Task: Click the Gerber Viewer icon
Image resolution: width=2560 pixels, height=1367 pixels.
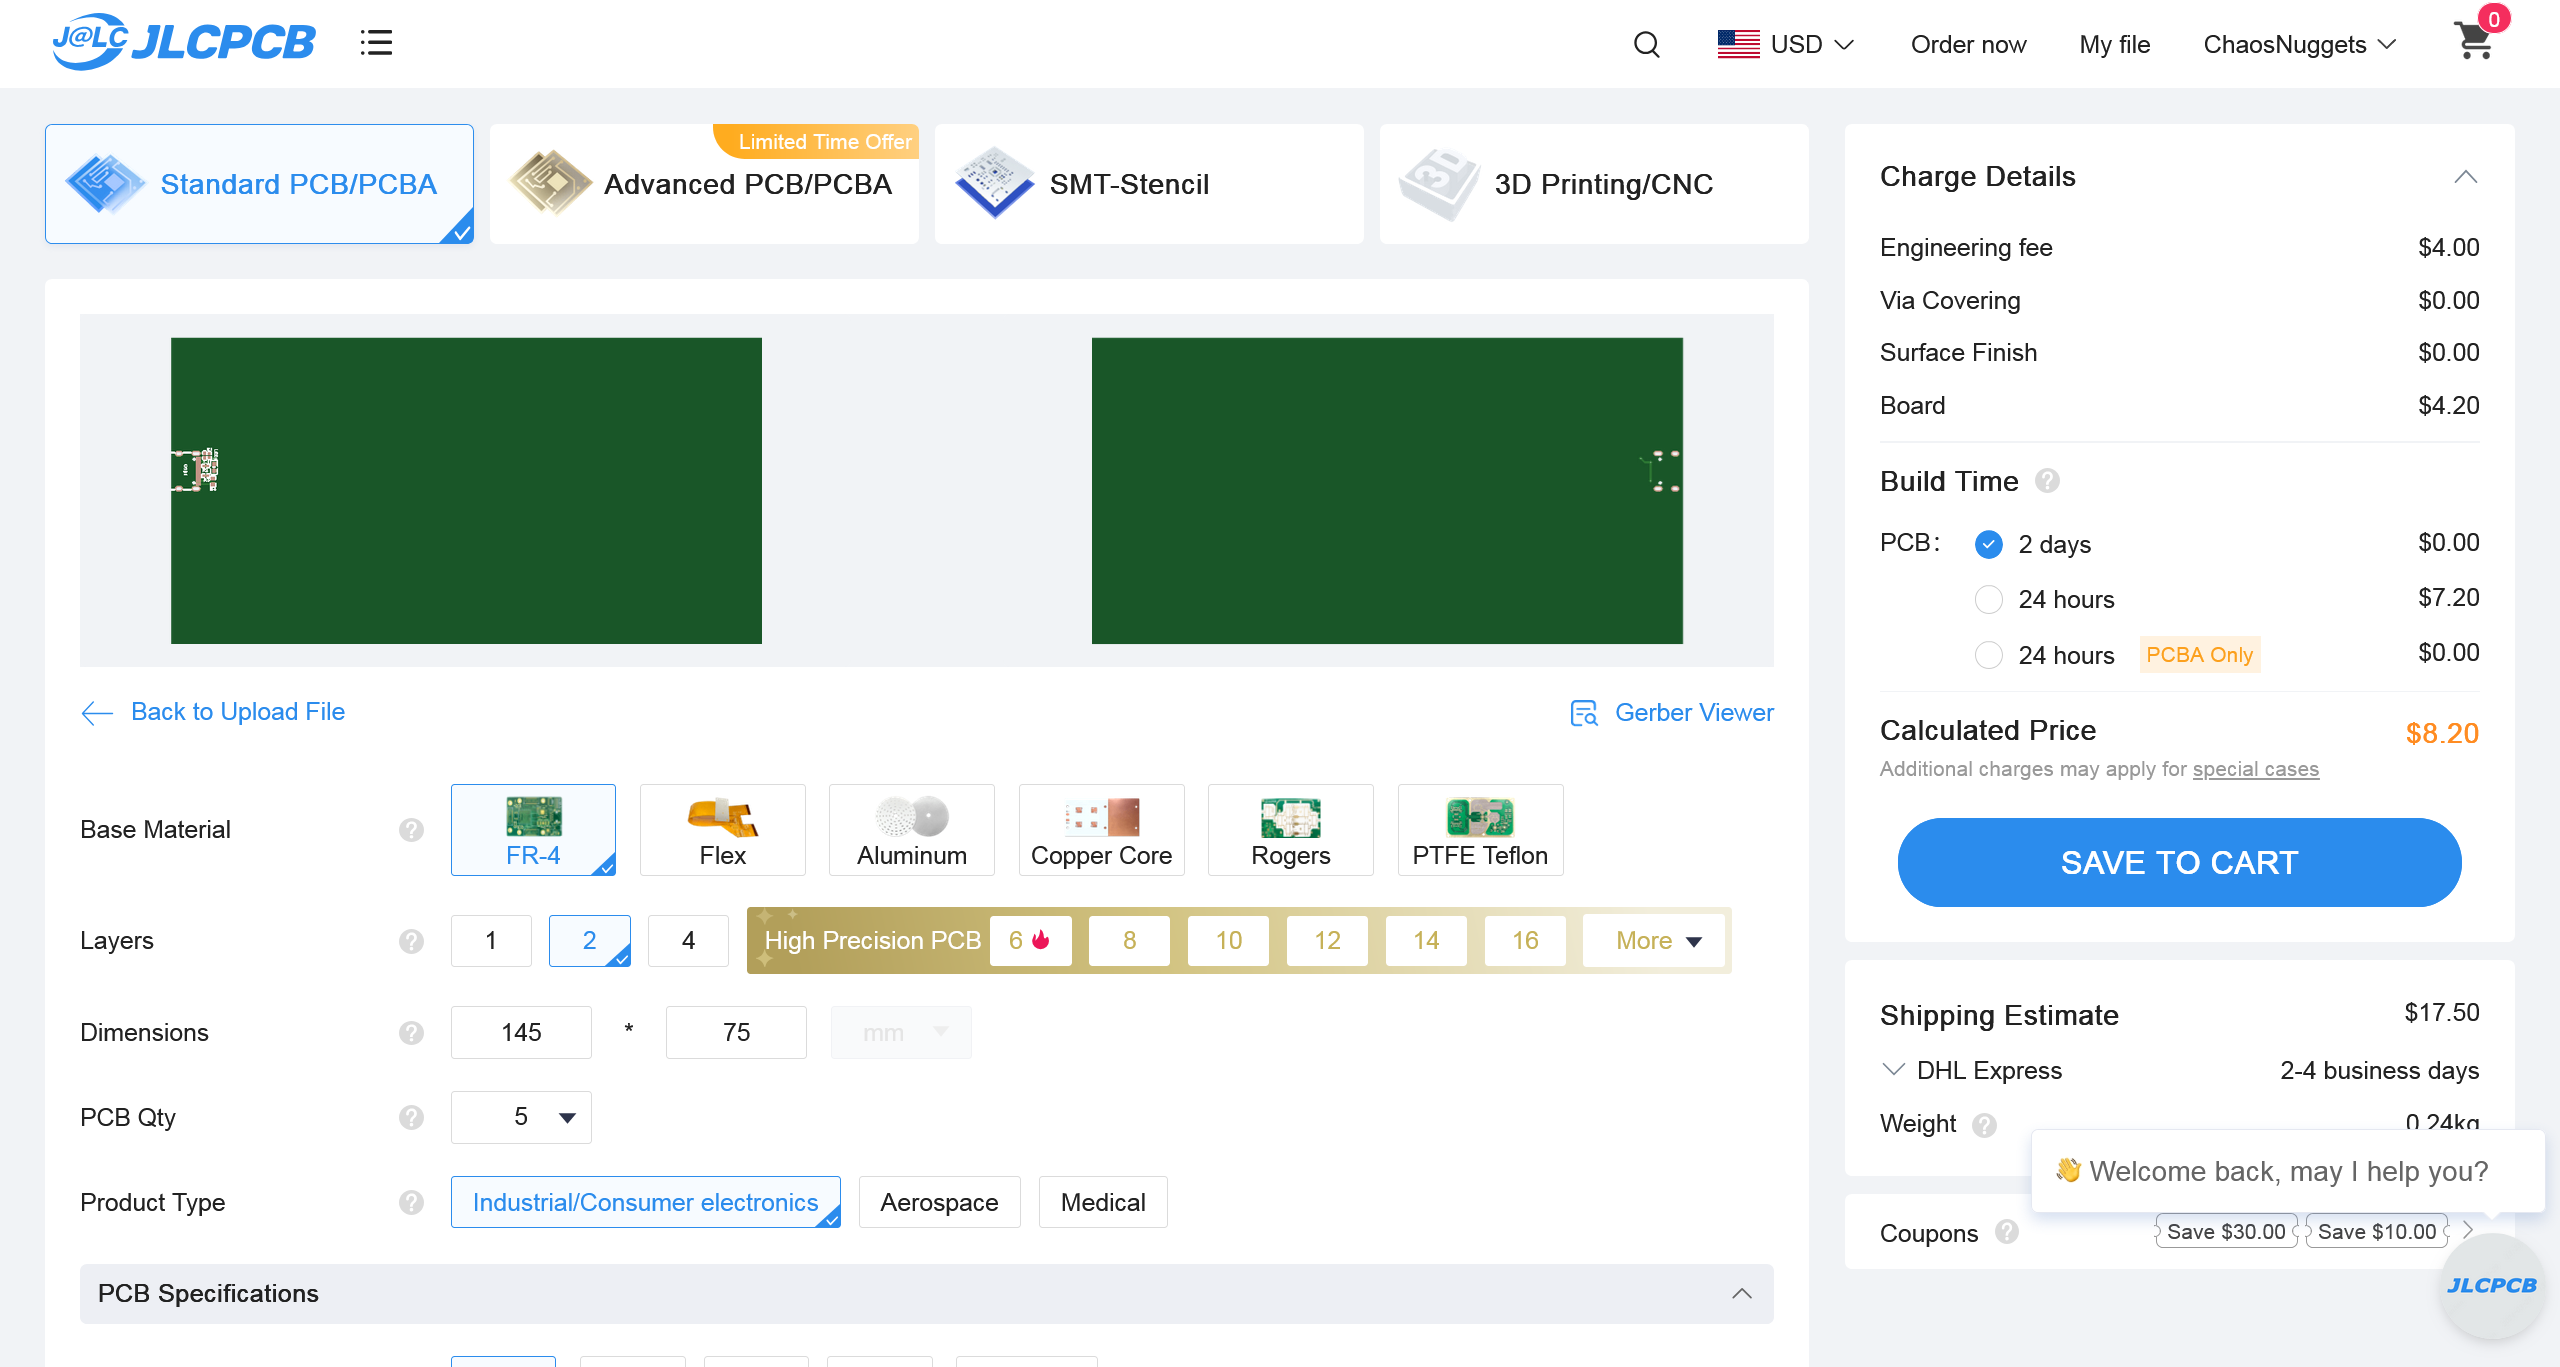Action: (x=1584, y=713)
